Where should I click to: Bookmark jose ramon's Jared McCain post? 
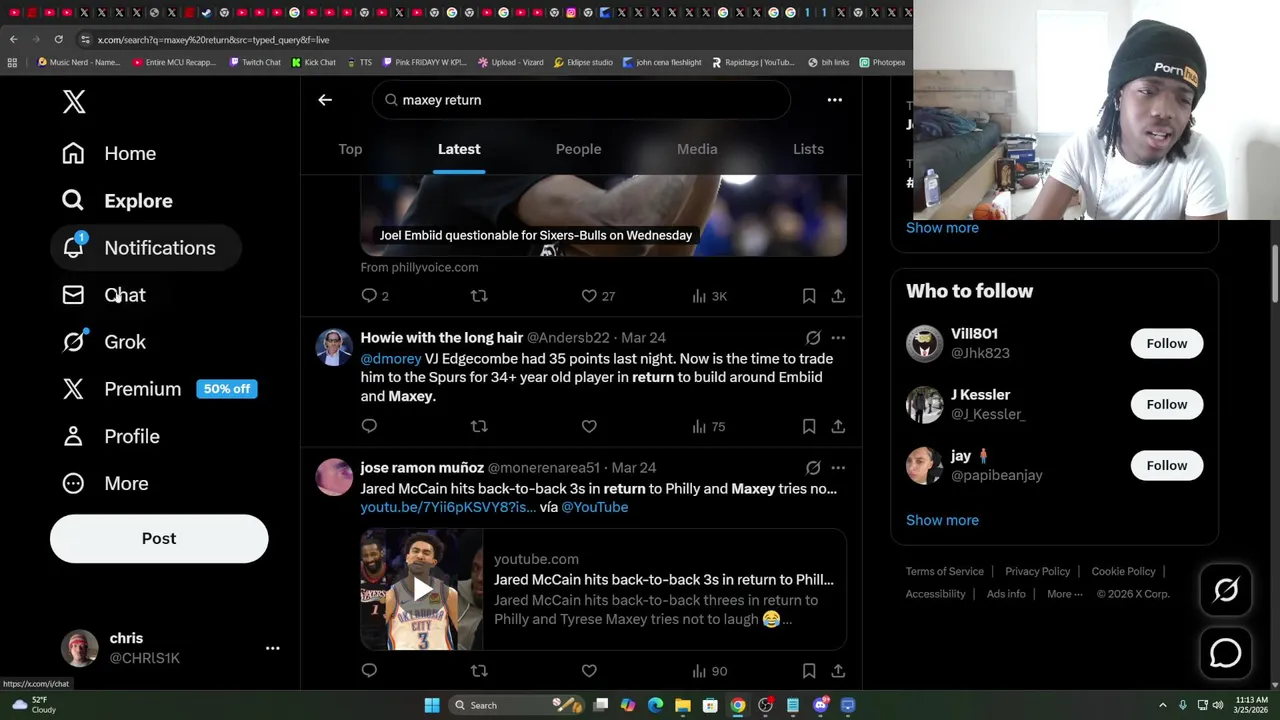pos(808,671)
